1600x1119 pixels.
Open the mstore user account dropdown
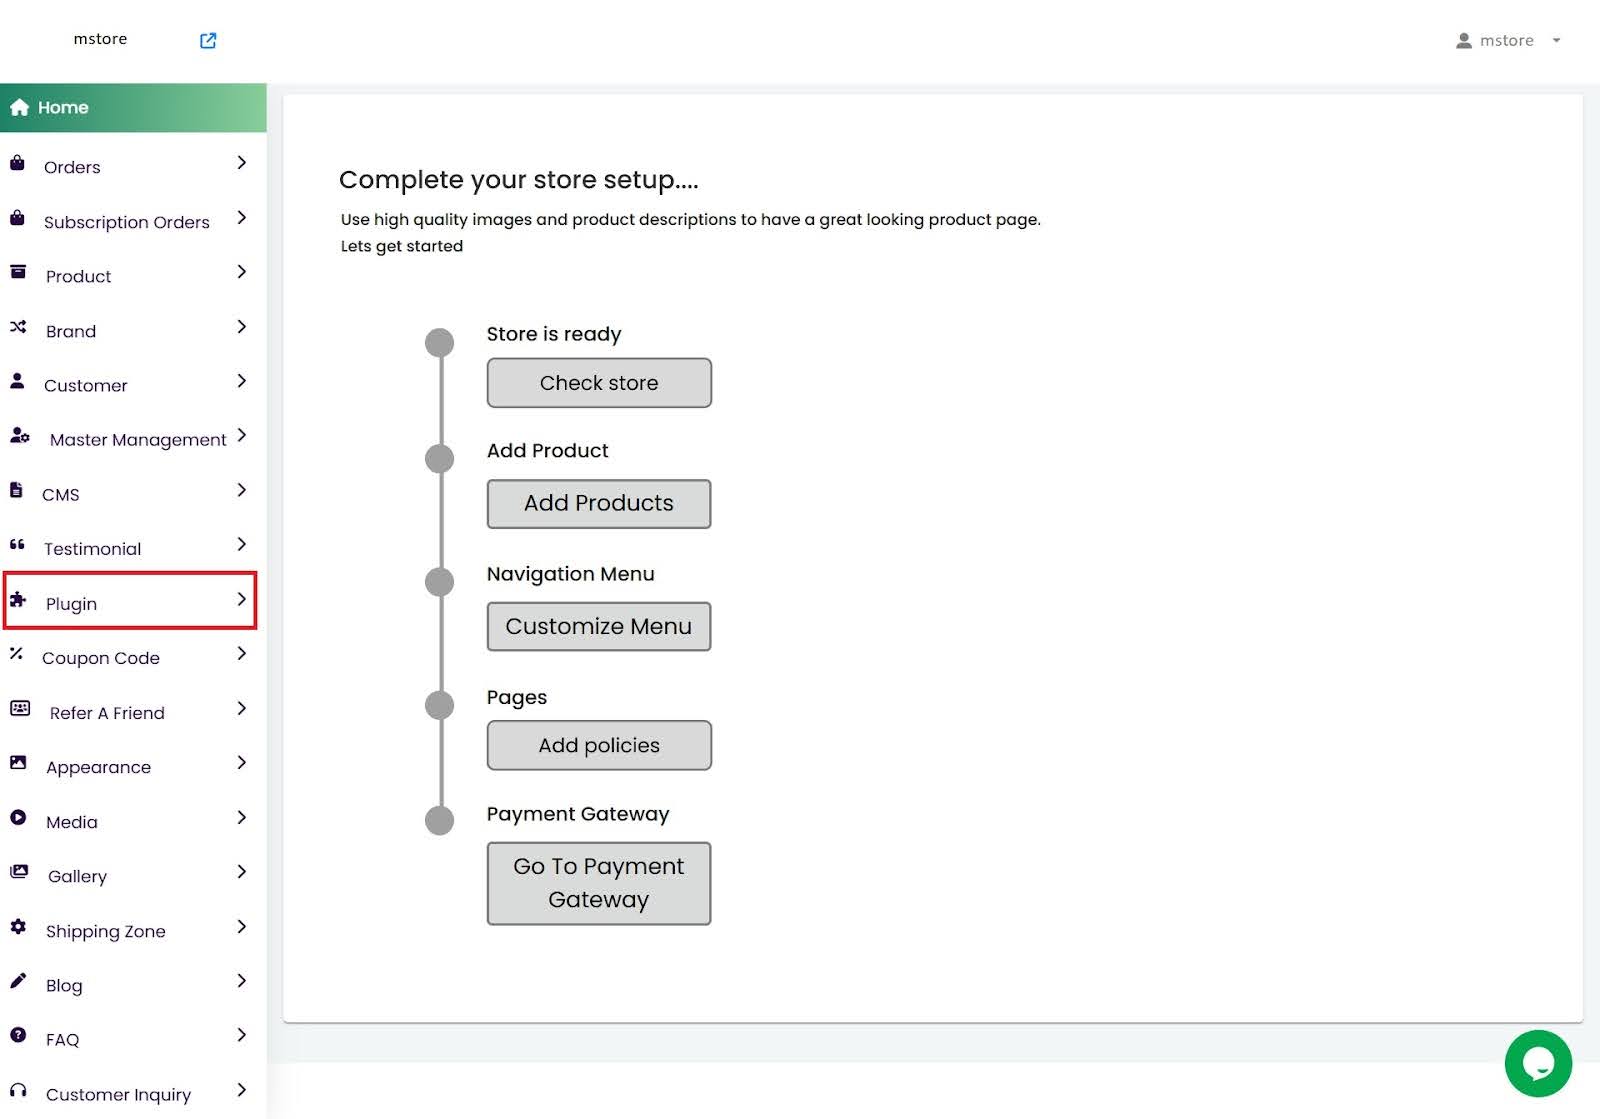click(x=1508, y=41)
